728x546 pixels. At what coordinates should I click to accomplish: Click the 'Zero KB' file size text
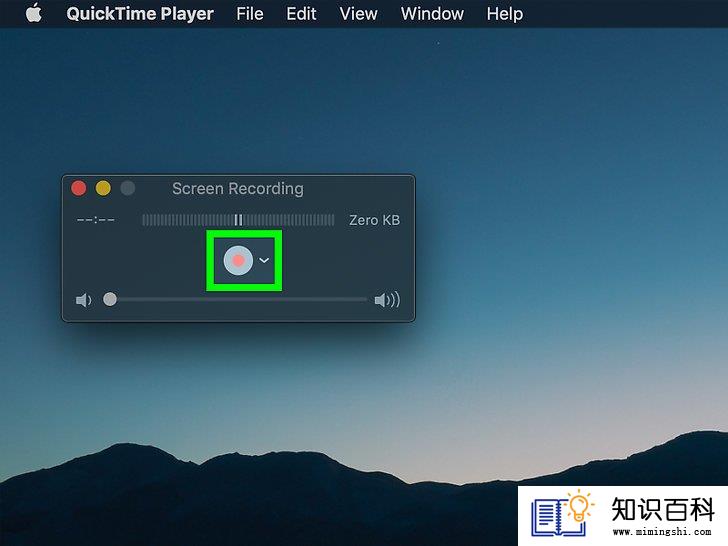pyautogui.click(x=374, y=220)
